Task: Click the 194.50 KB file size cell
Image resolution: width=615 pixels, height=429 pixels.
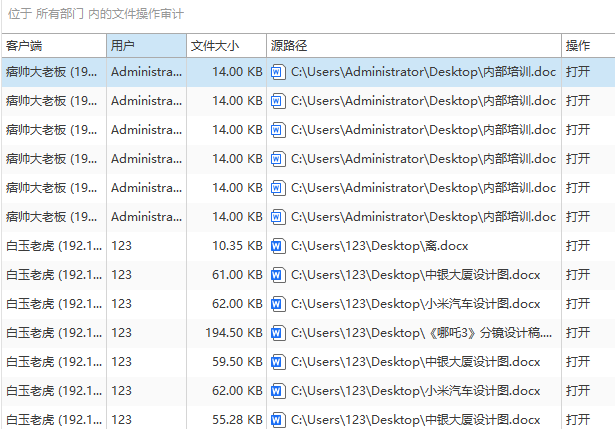Action: (x=234, y=333)
